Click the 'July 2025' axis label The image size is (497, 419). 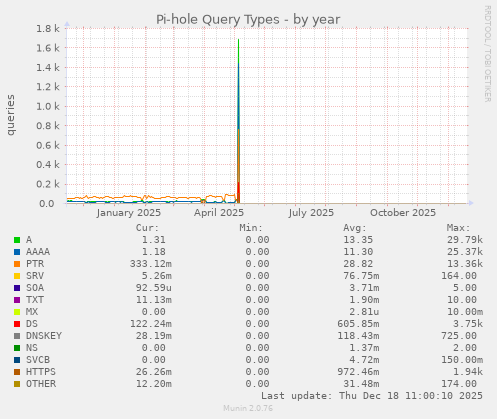click(311, 213)
